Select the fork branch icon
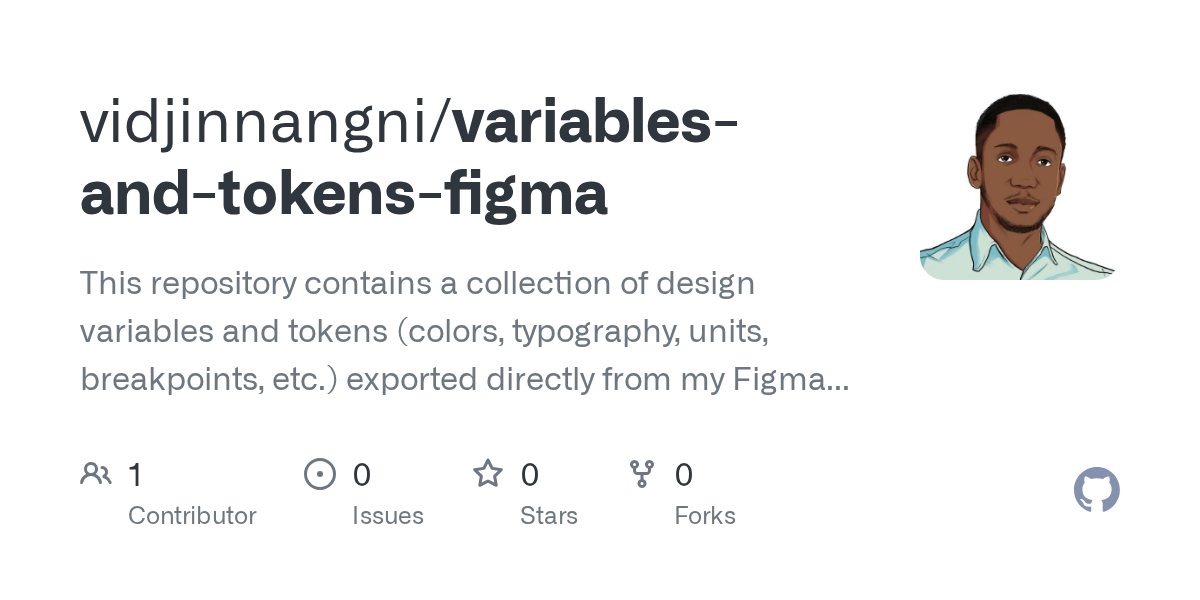This screenshot has height=600, width=1200. click(642, 474)
